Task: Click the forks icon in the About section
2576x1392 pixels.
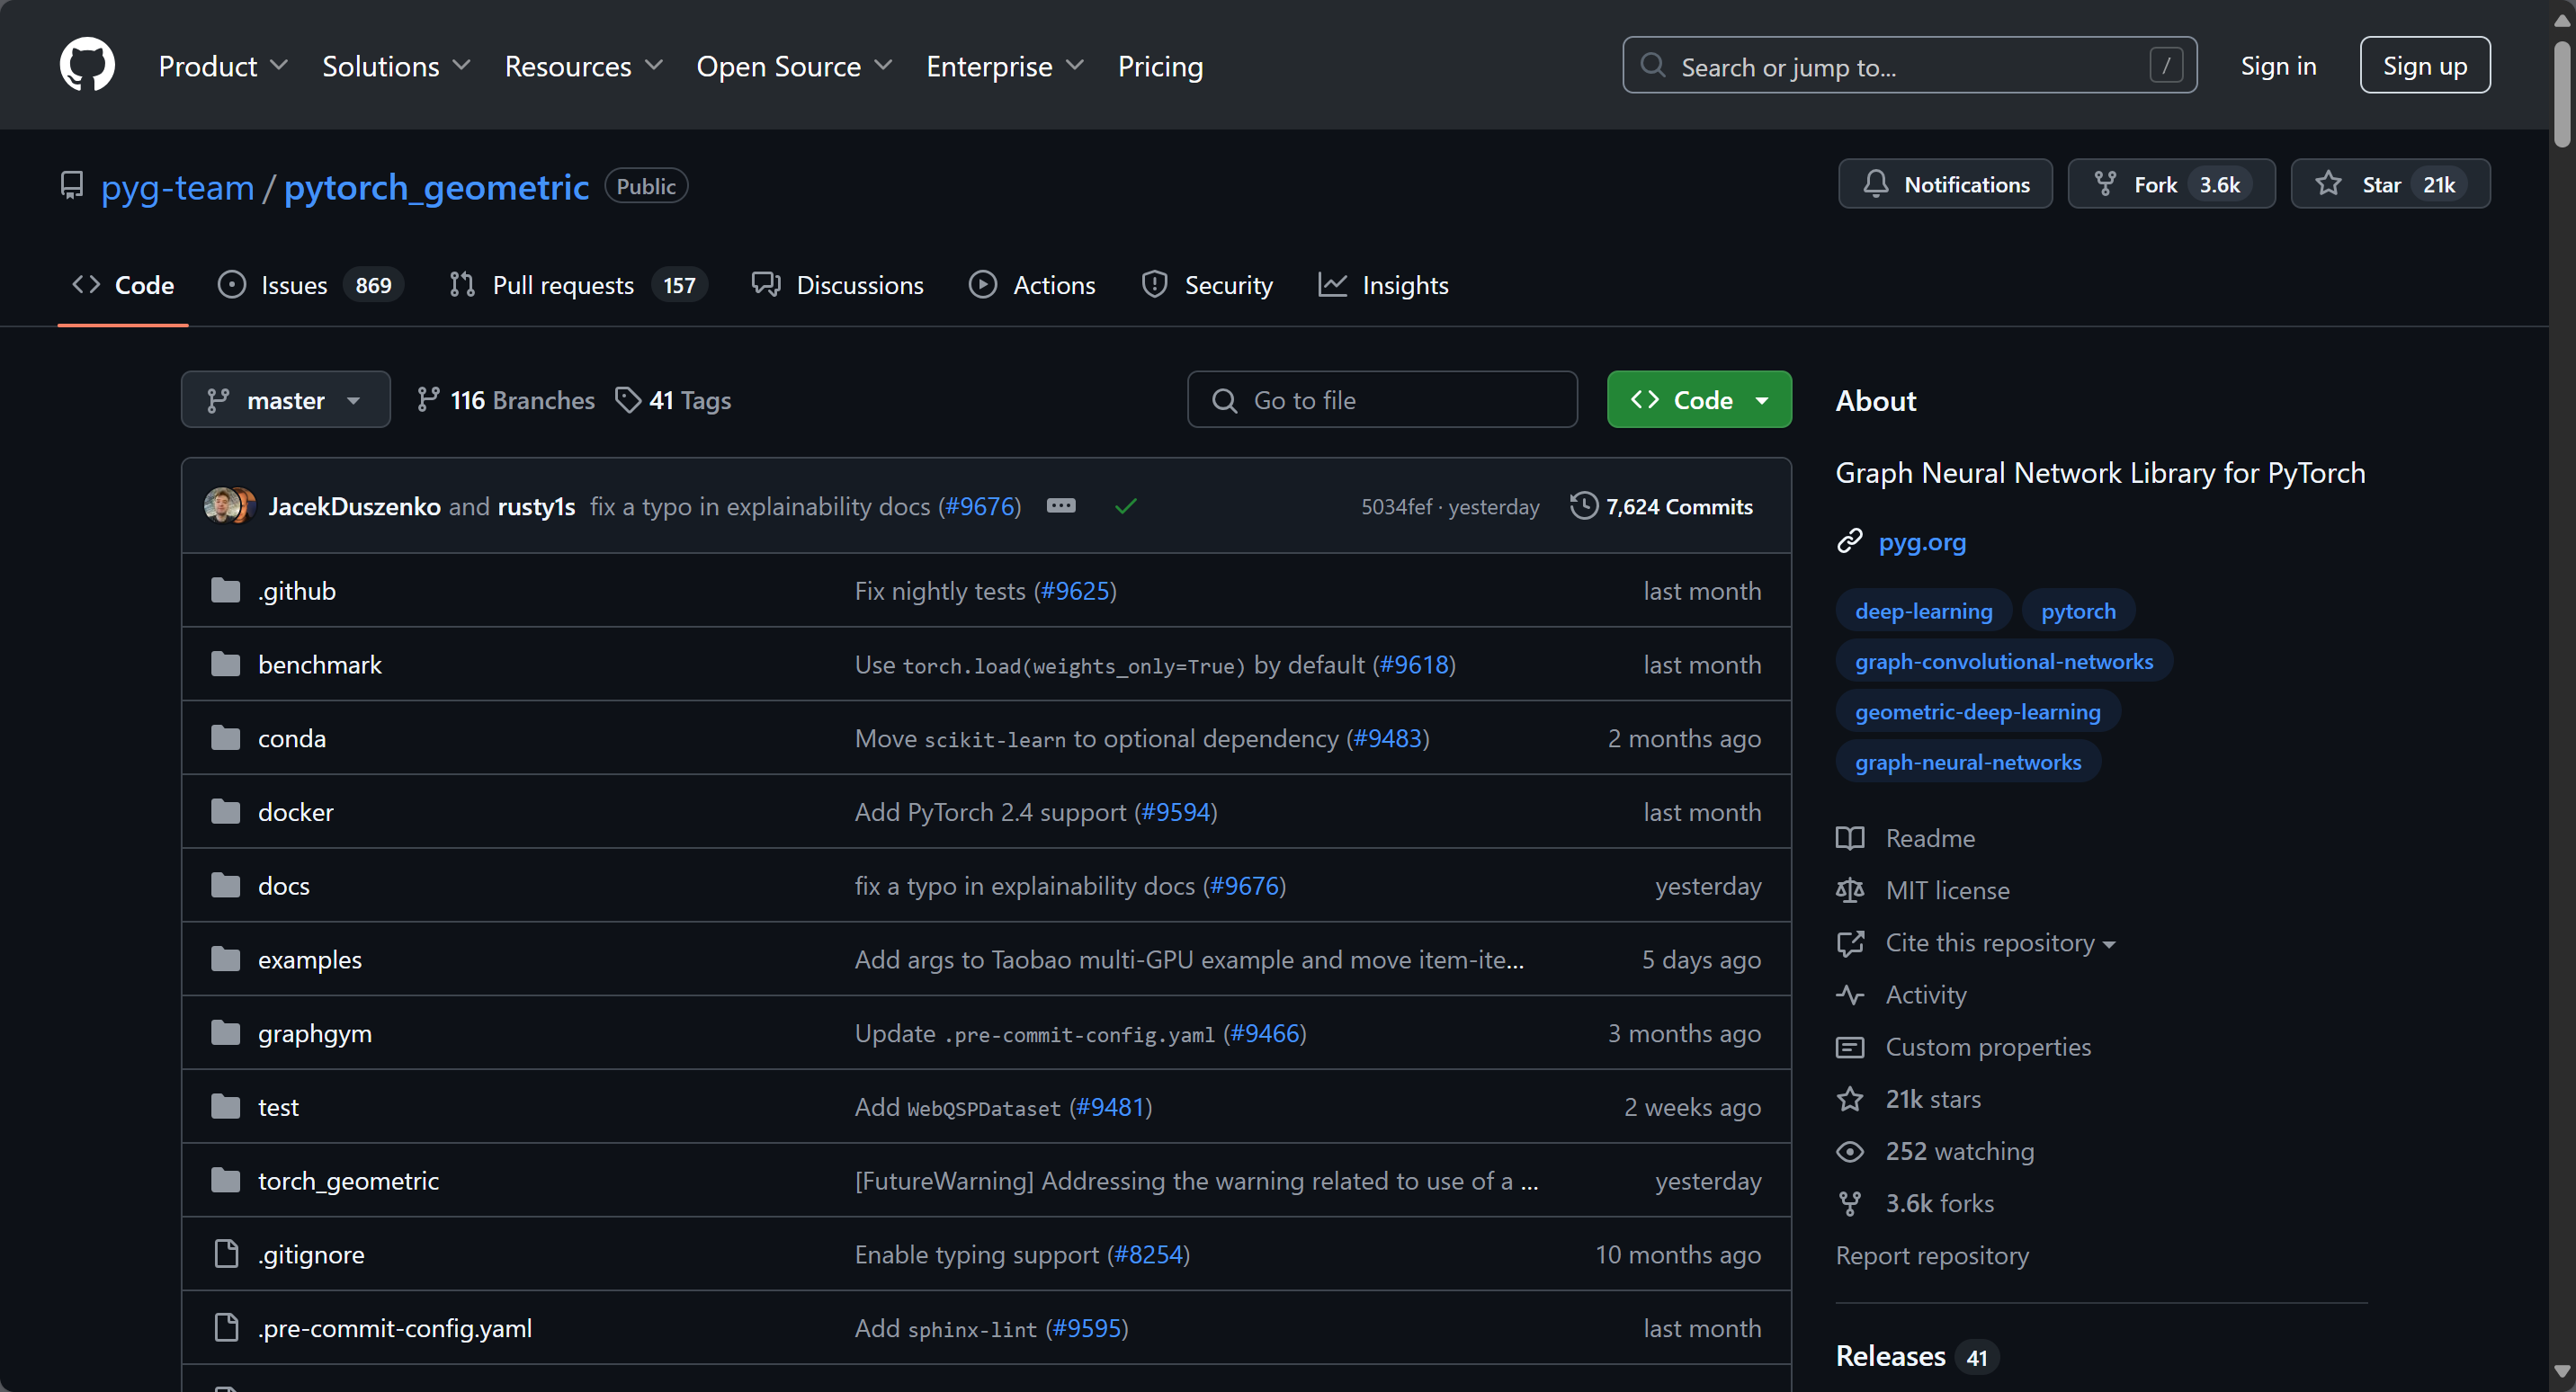Action: point(1850,1203)
